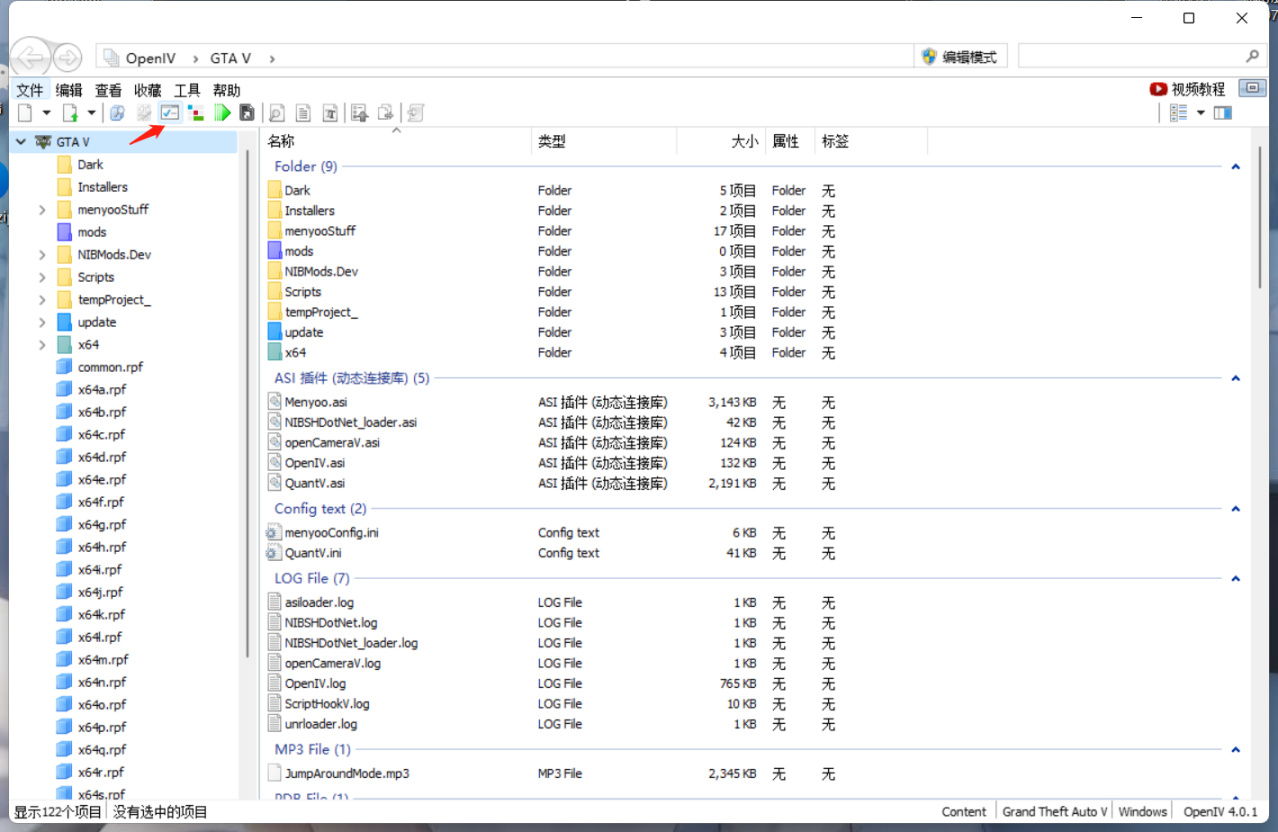Click the blue wrench toolbar icon
Image resolution: width=1278 pixels, height=832 pixels.
pyautogui.click(x=117, y=113)
